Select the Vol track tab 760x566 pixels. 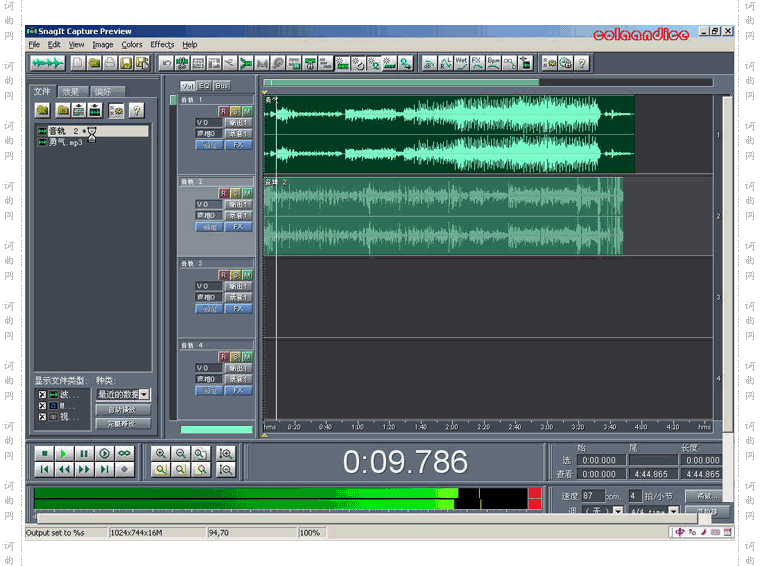pos(188,86)
